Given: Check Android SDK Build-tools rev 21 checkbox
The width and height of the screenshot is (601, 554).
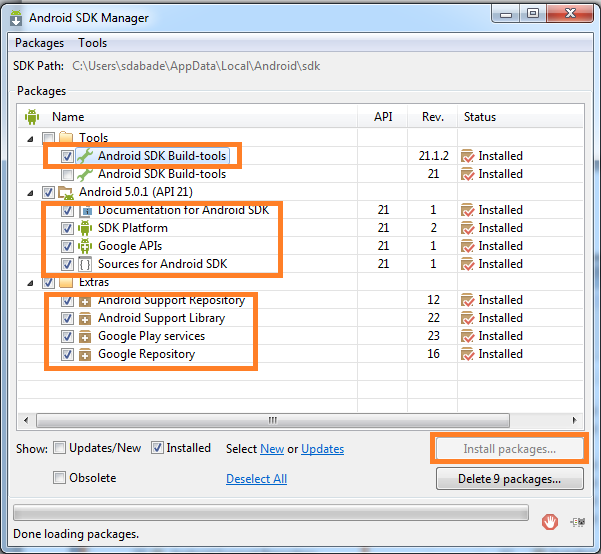Looking at the screenshot, I should 67,174.
